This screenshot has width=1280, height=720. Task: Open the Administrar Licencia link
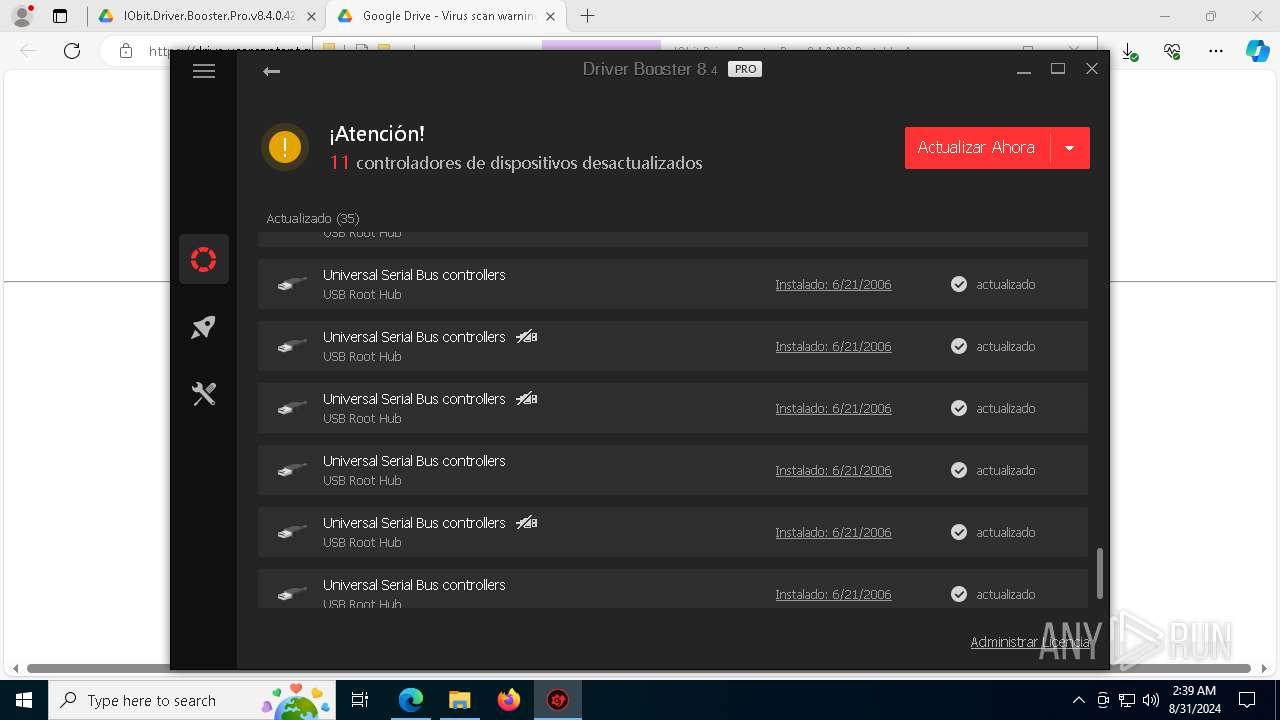pyautogui.click(x=1030, y=642)
